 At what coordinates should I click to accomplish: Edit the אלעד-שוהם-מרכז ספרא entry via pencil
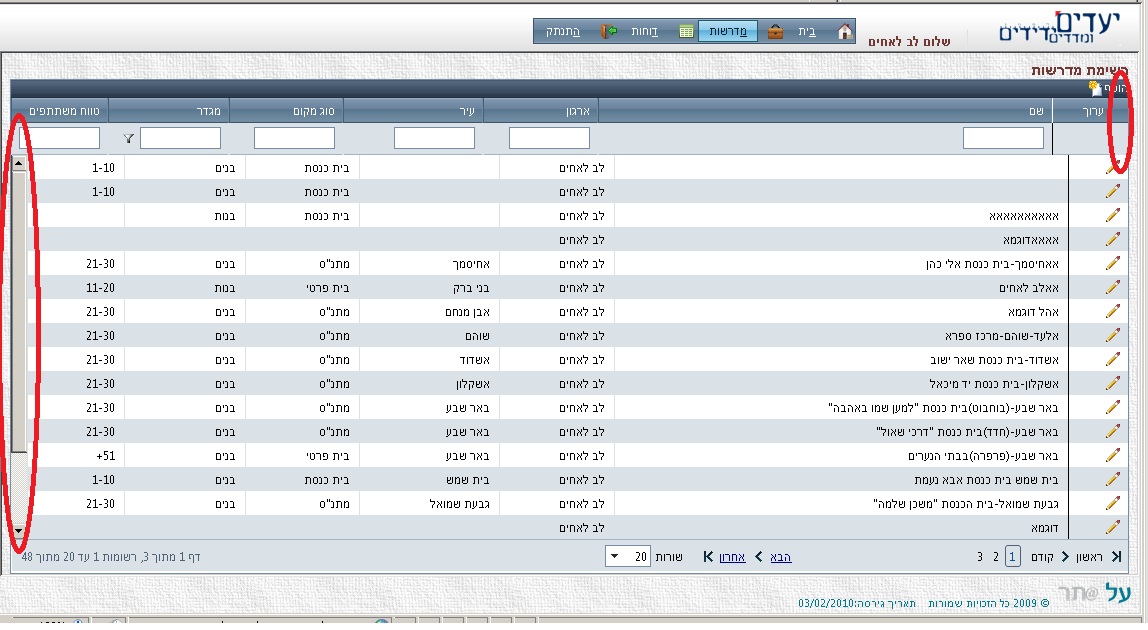[x=1113, y=336]
